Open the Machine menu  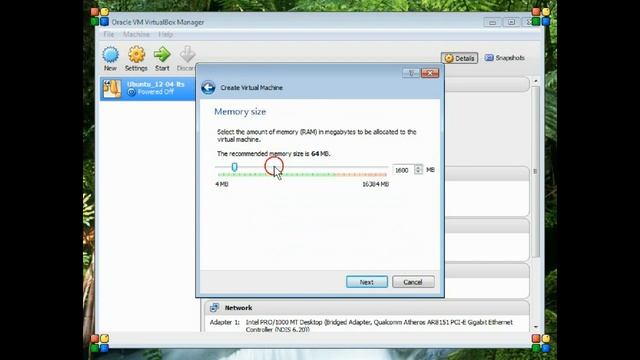[x=136, y=34]
